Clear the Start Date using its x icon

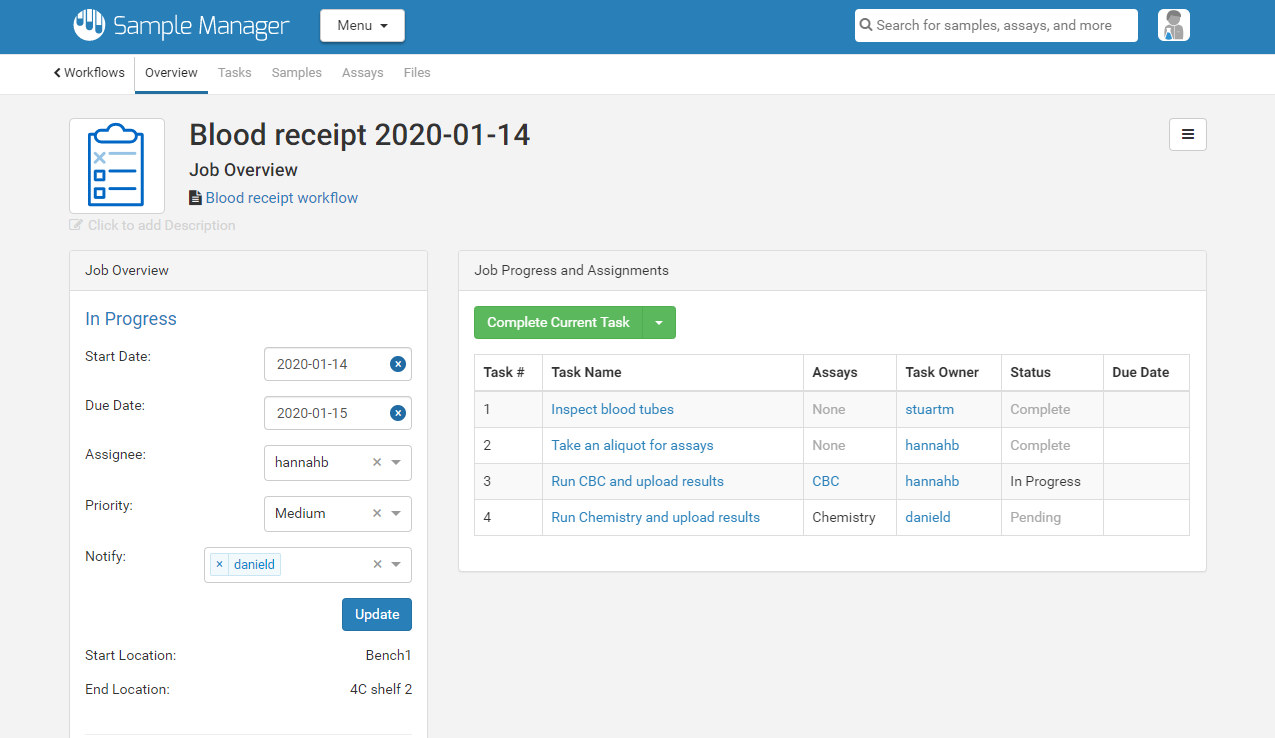click(x=398, y=363)
